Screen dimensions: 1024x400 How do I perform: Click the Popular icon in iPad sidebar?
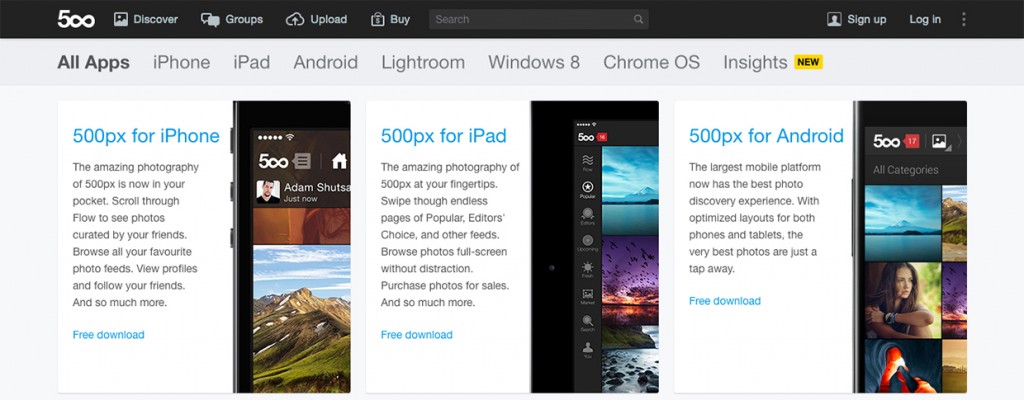click(x=588, y=189)
